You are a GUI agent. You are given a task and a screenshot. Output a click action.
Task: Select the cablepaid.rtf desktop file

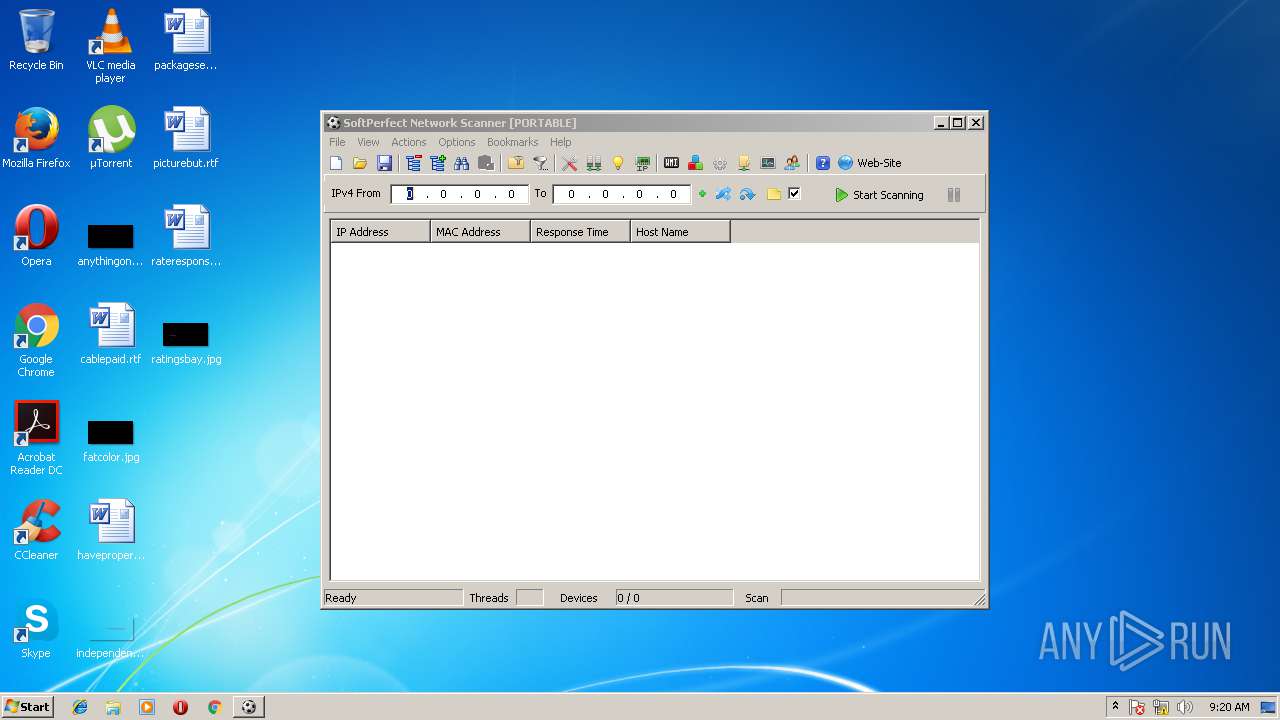[111, 334]
